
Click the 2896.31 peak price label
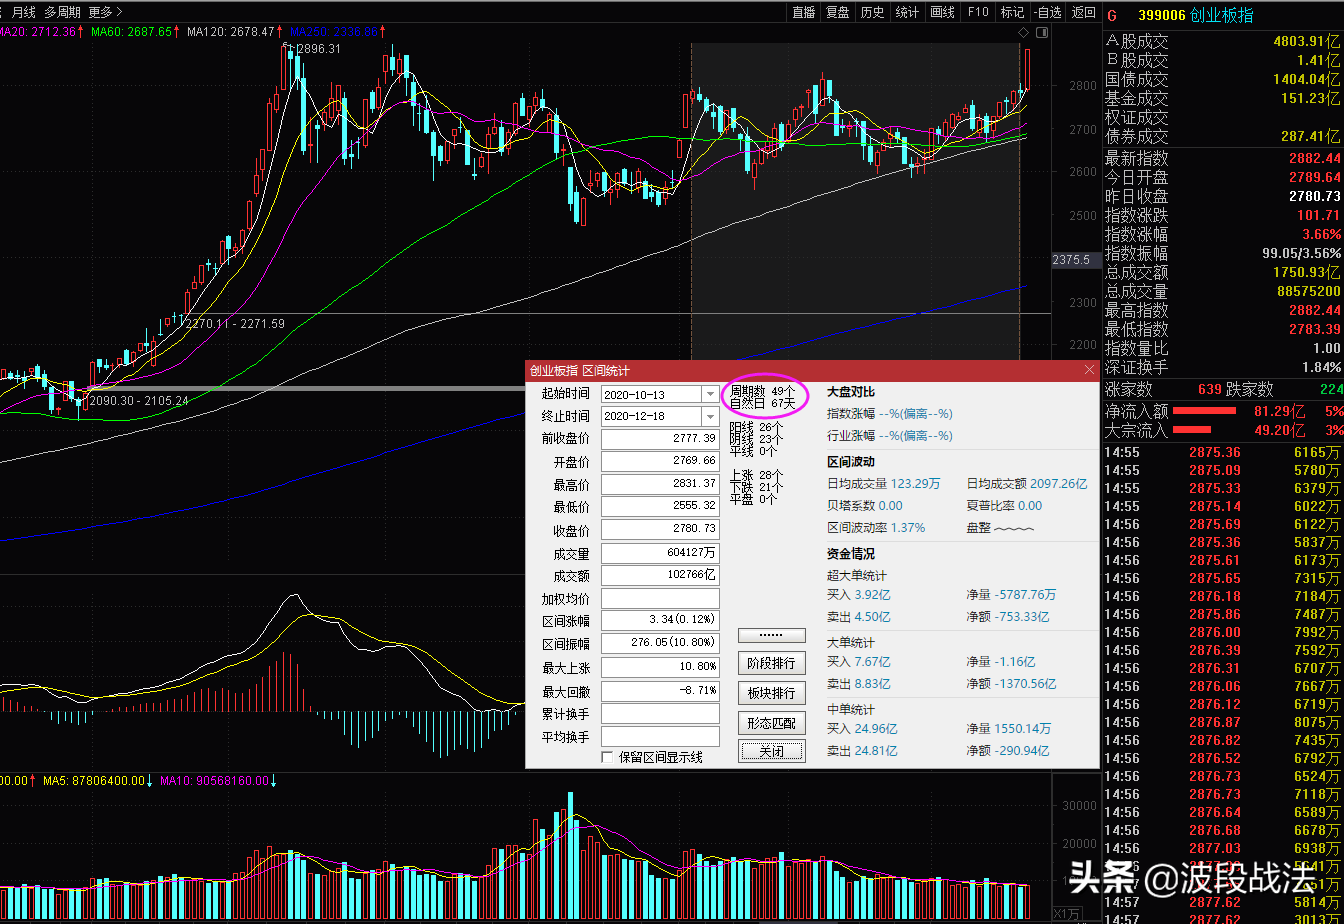318,49
